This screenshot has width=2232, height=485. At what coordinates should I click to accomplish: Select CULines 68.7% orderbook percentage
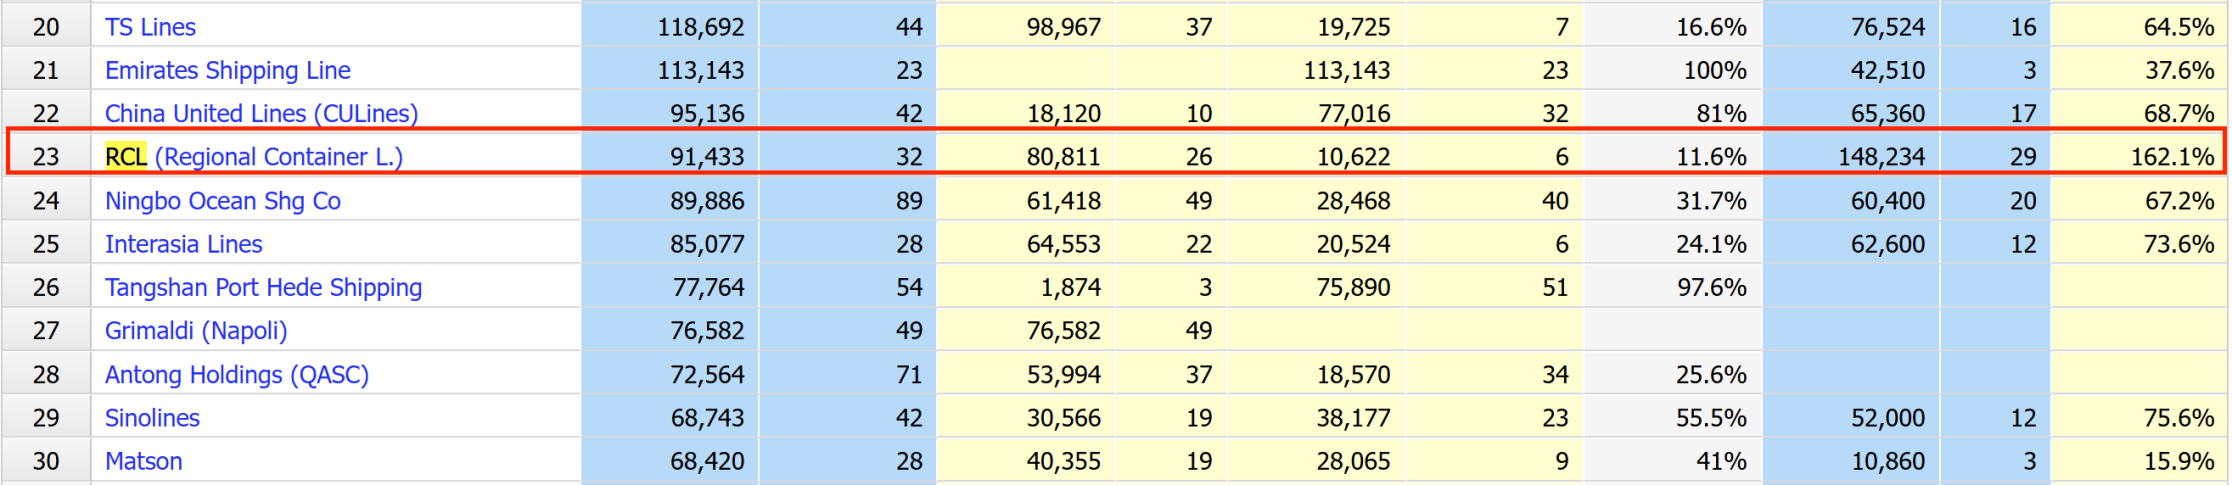(x=2139, y=112)
